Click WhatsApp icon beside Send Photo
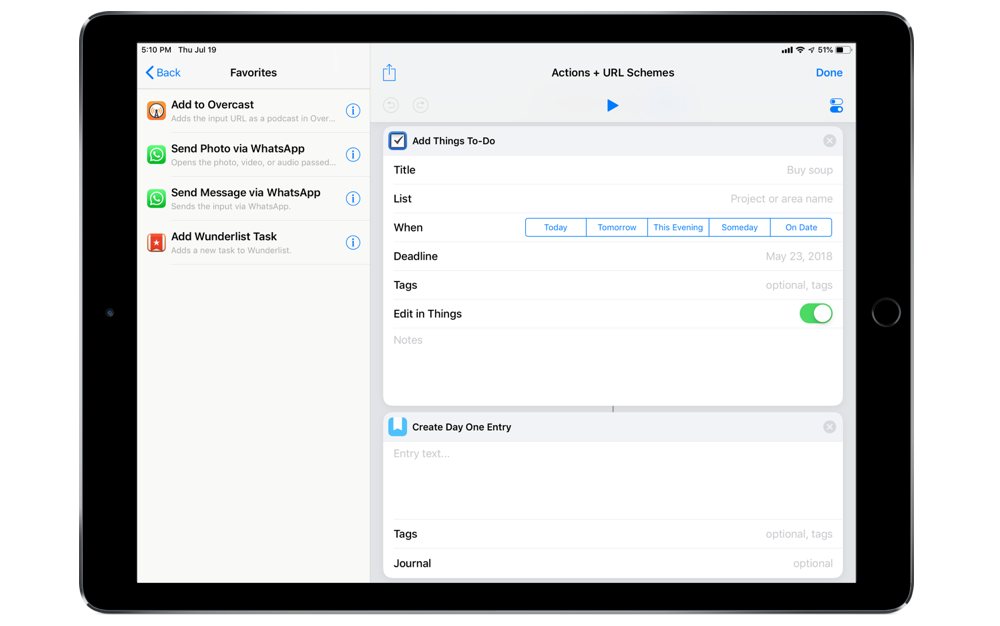Screen dimensions: 1000x626 tap(156, 154)
